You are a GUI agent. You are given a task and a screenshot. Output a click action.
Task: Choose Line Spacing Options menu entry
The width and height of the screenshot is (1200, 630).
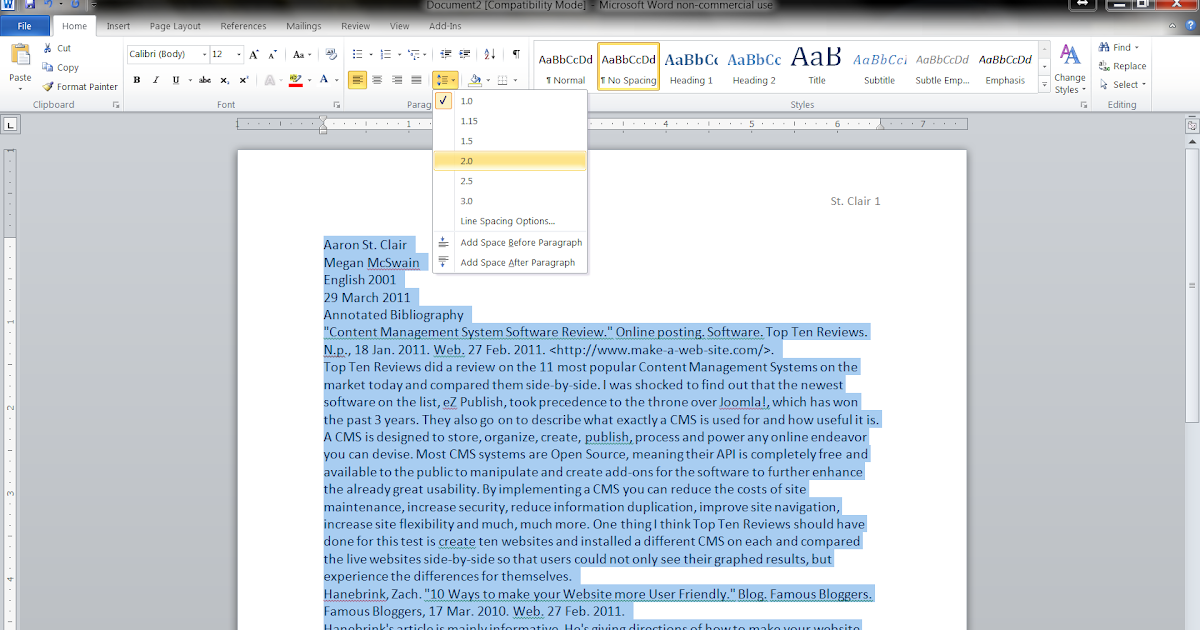[x=509, y=221]
